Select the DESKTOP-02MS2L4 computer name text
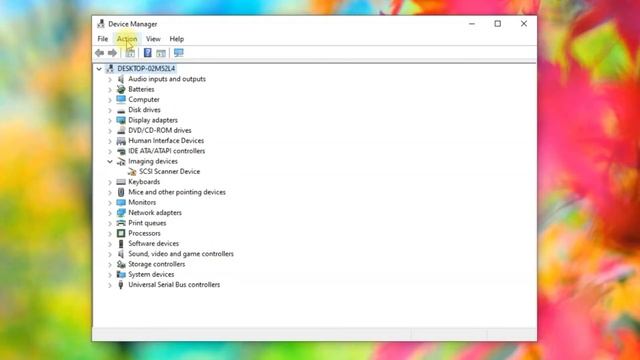Screen dimensions: 640x360 coord(146,69)
